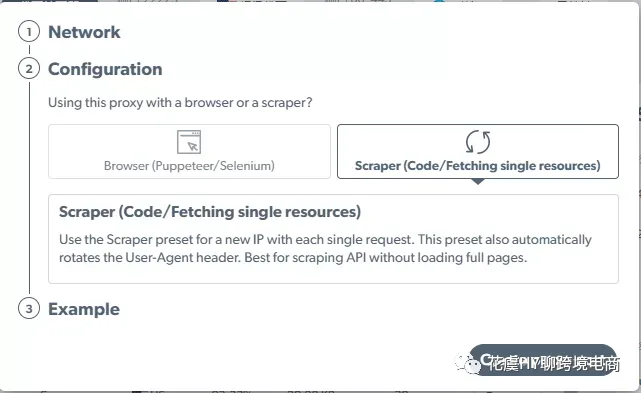Screen dimensions: 641x393
Task: Collapse the Configuration step heading
Action: (x=105, y=69)
